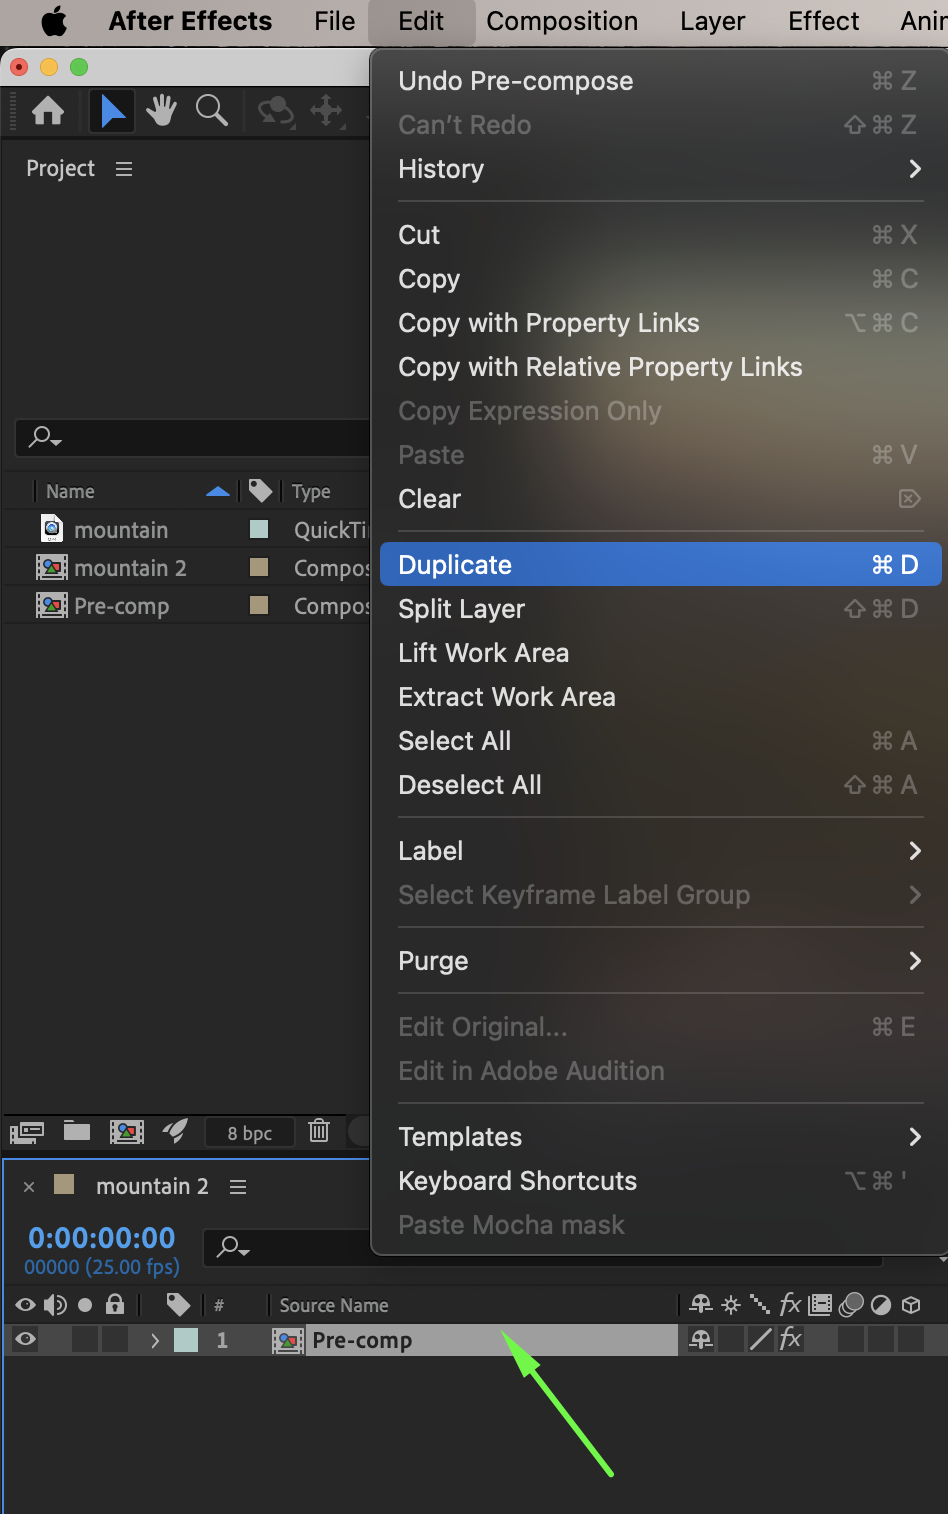Hide the Pre-comp layer with eye toggle
This screenshot has width=948, height=1514.
pos(26,1340)
